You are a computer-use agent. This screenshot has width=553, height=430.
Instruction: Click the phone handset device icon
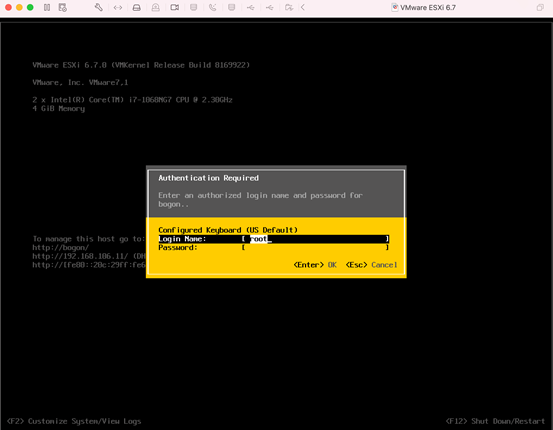pyautogui.click(x=212, y=7)
